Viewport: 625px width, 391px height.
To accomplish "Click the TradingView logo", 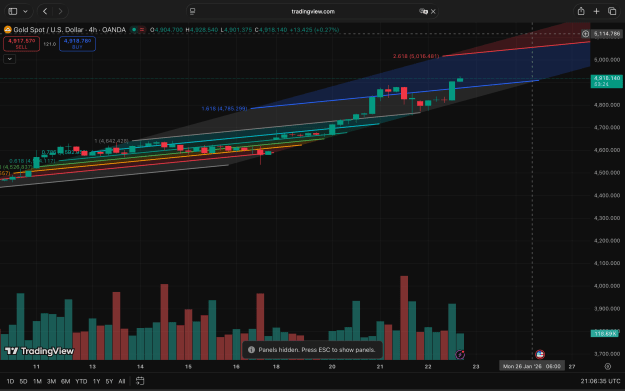I will point(39,351).
